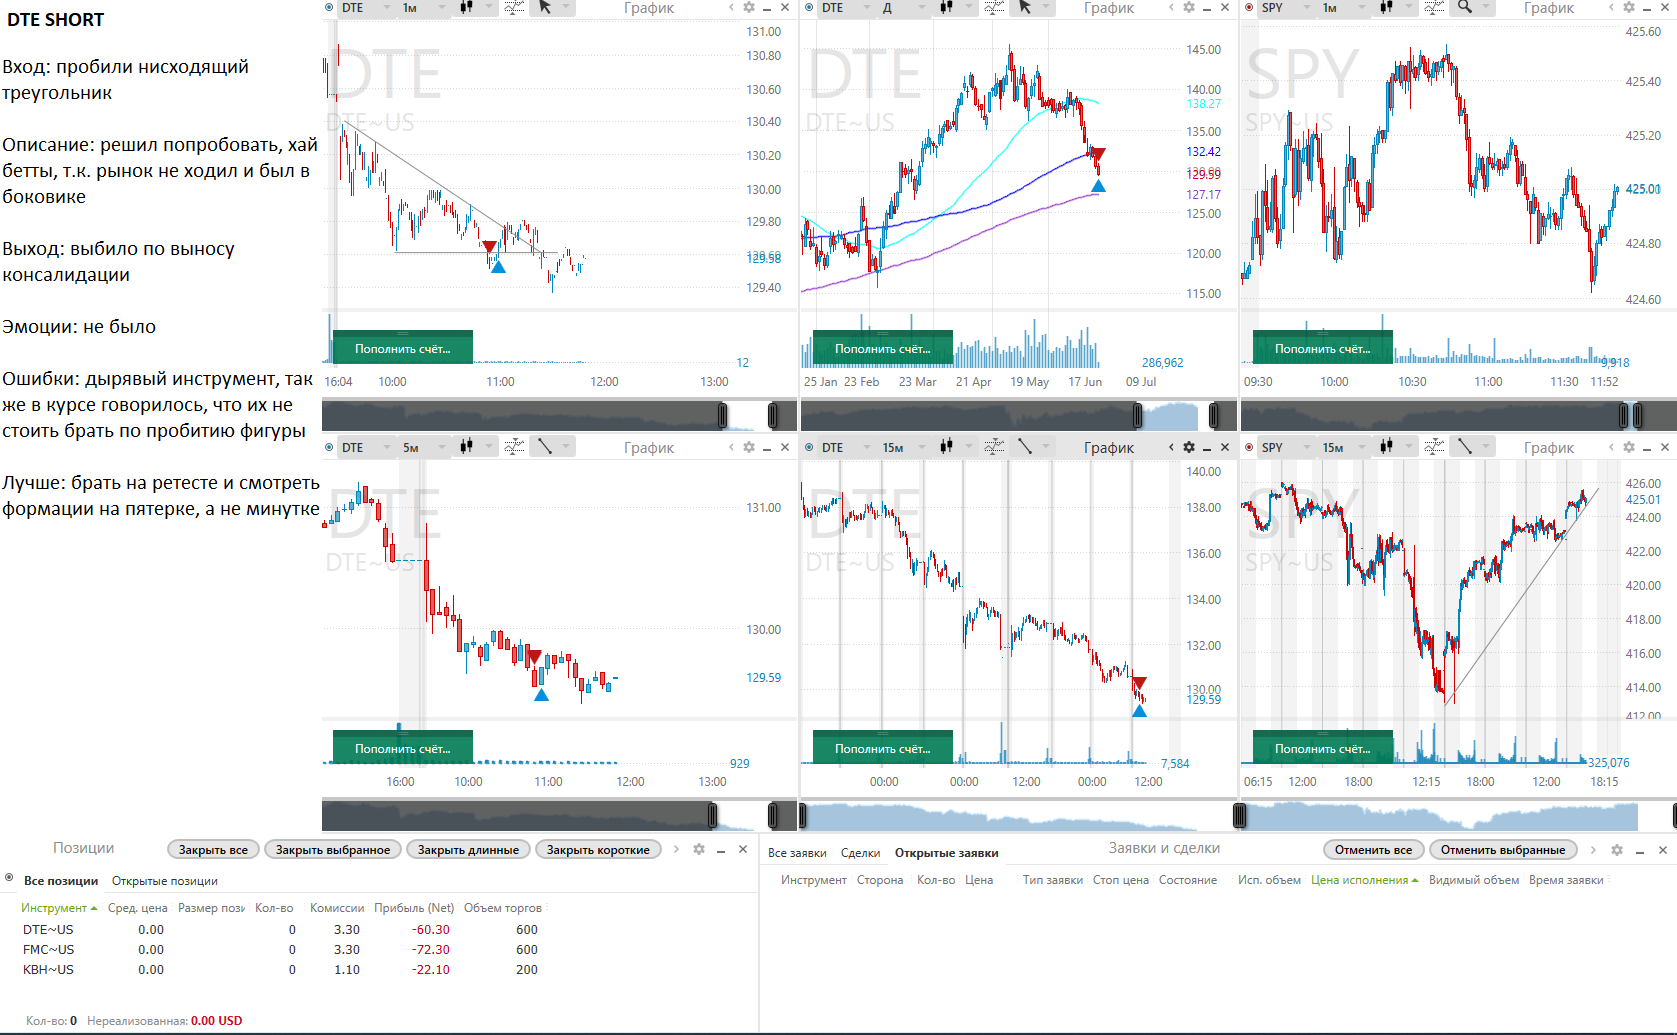Switch to Открытые позиции tab
This screenshot has width=1677, height=1035.
click(x=164, y=881)
